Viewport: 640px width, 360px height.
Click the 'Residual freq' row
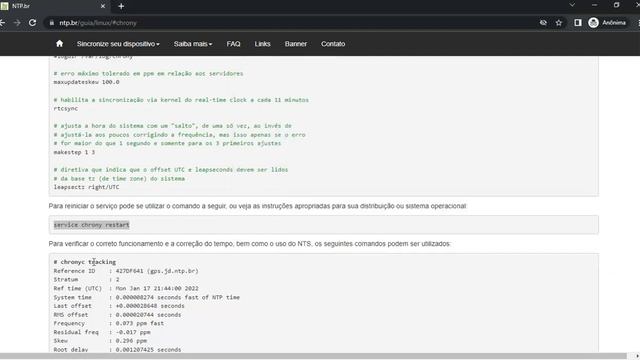102,332
